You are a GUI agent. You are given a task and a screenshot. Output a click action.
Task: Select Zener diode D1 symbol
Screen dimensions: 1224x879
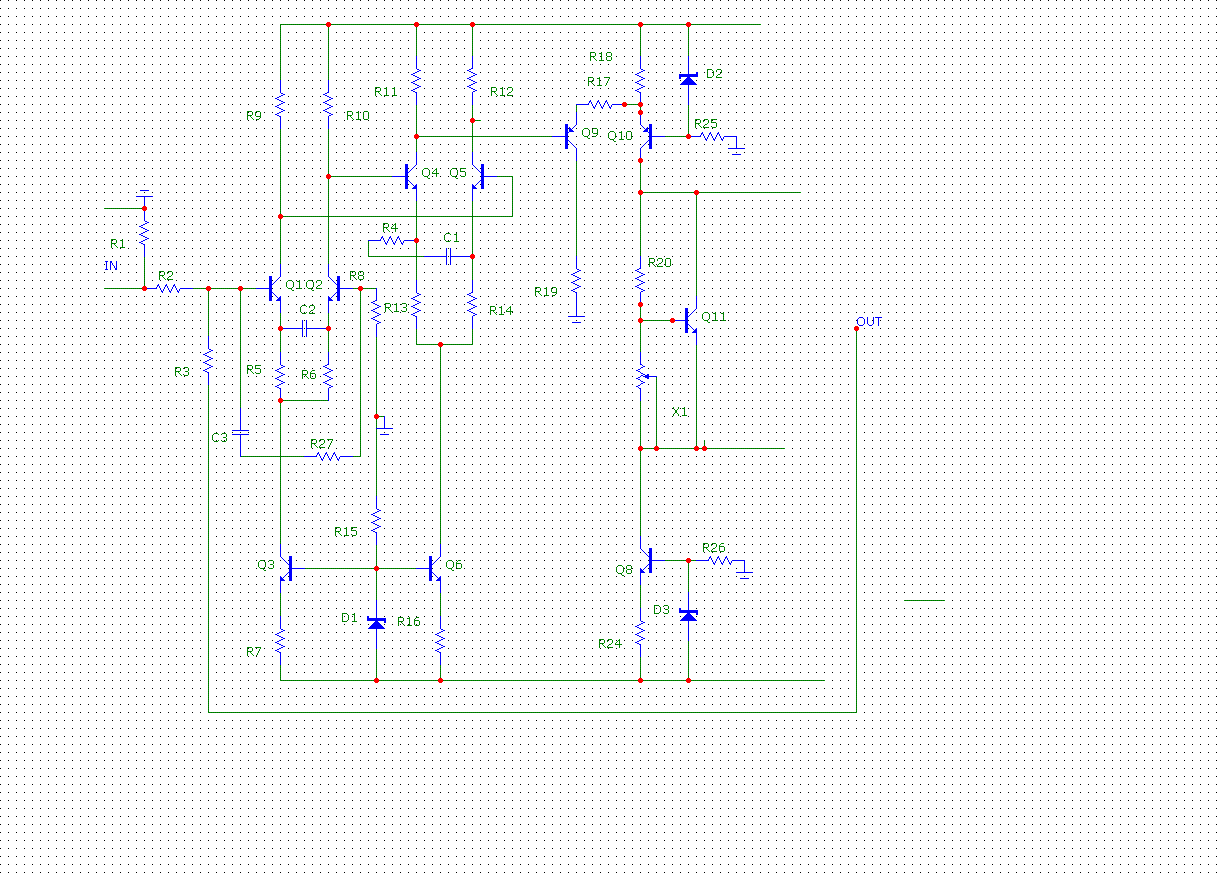[376, 623]
